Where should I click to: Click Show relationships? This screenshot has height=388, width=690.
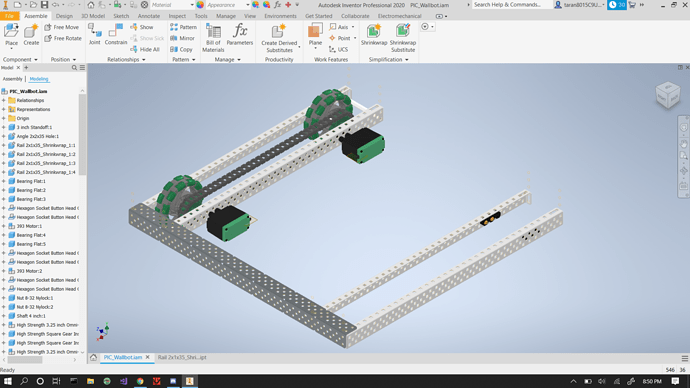(142, 27)
